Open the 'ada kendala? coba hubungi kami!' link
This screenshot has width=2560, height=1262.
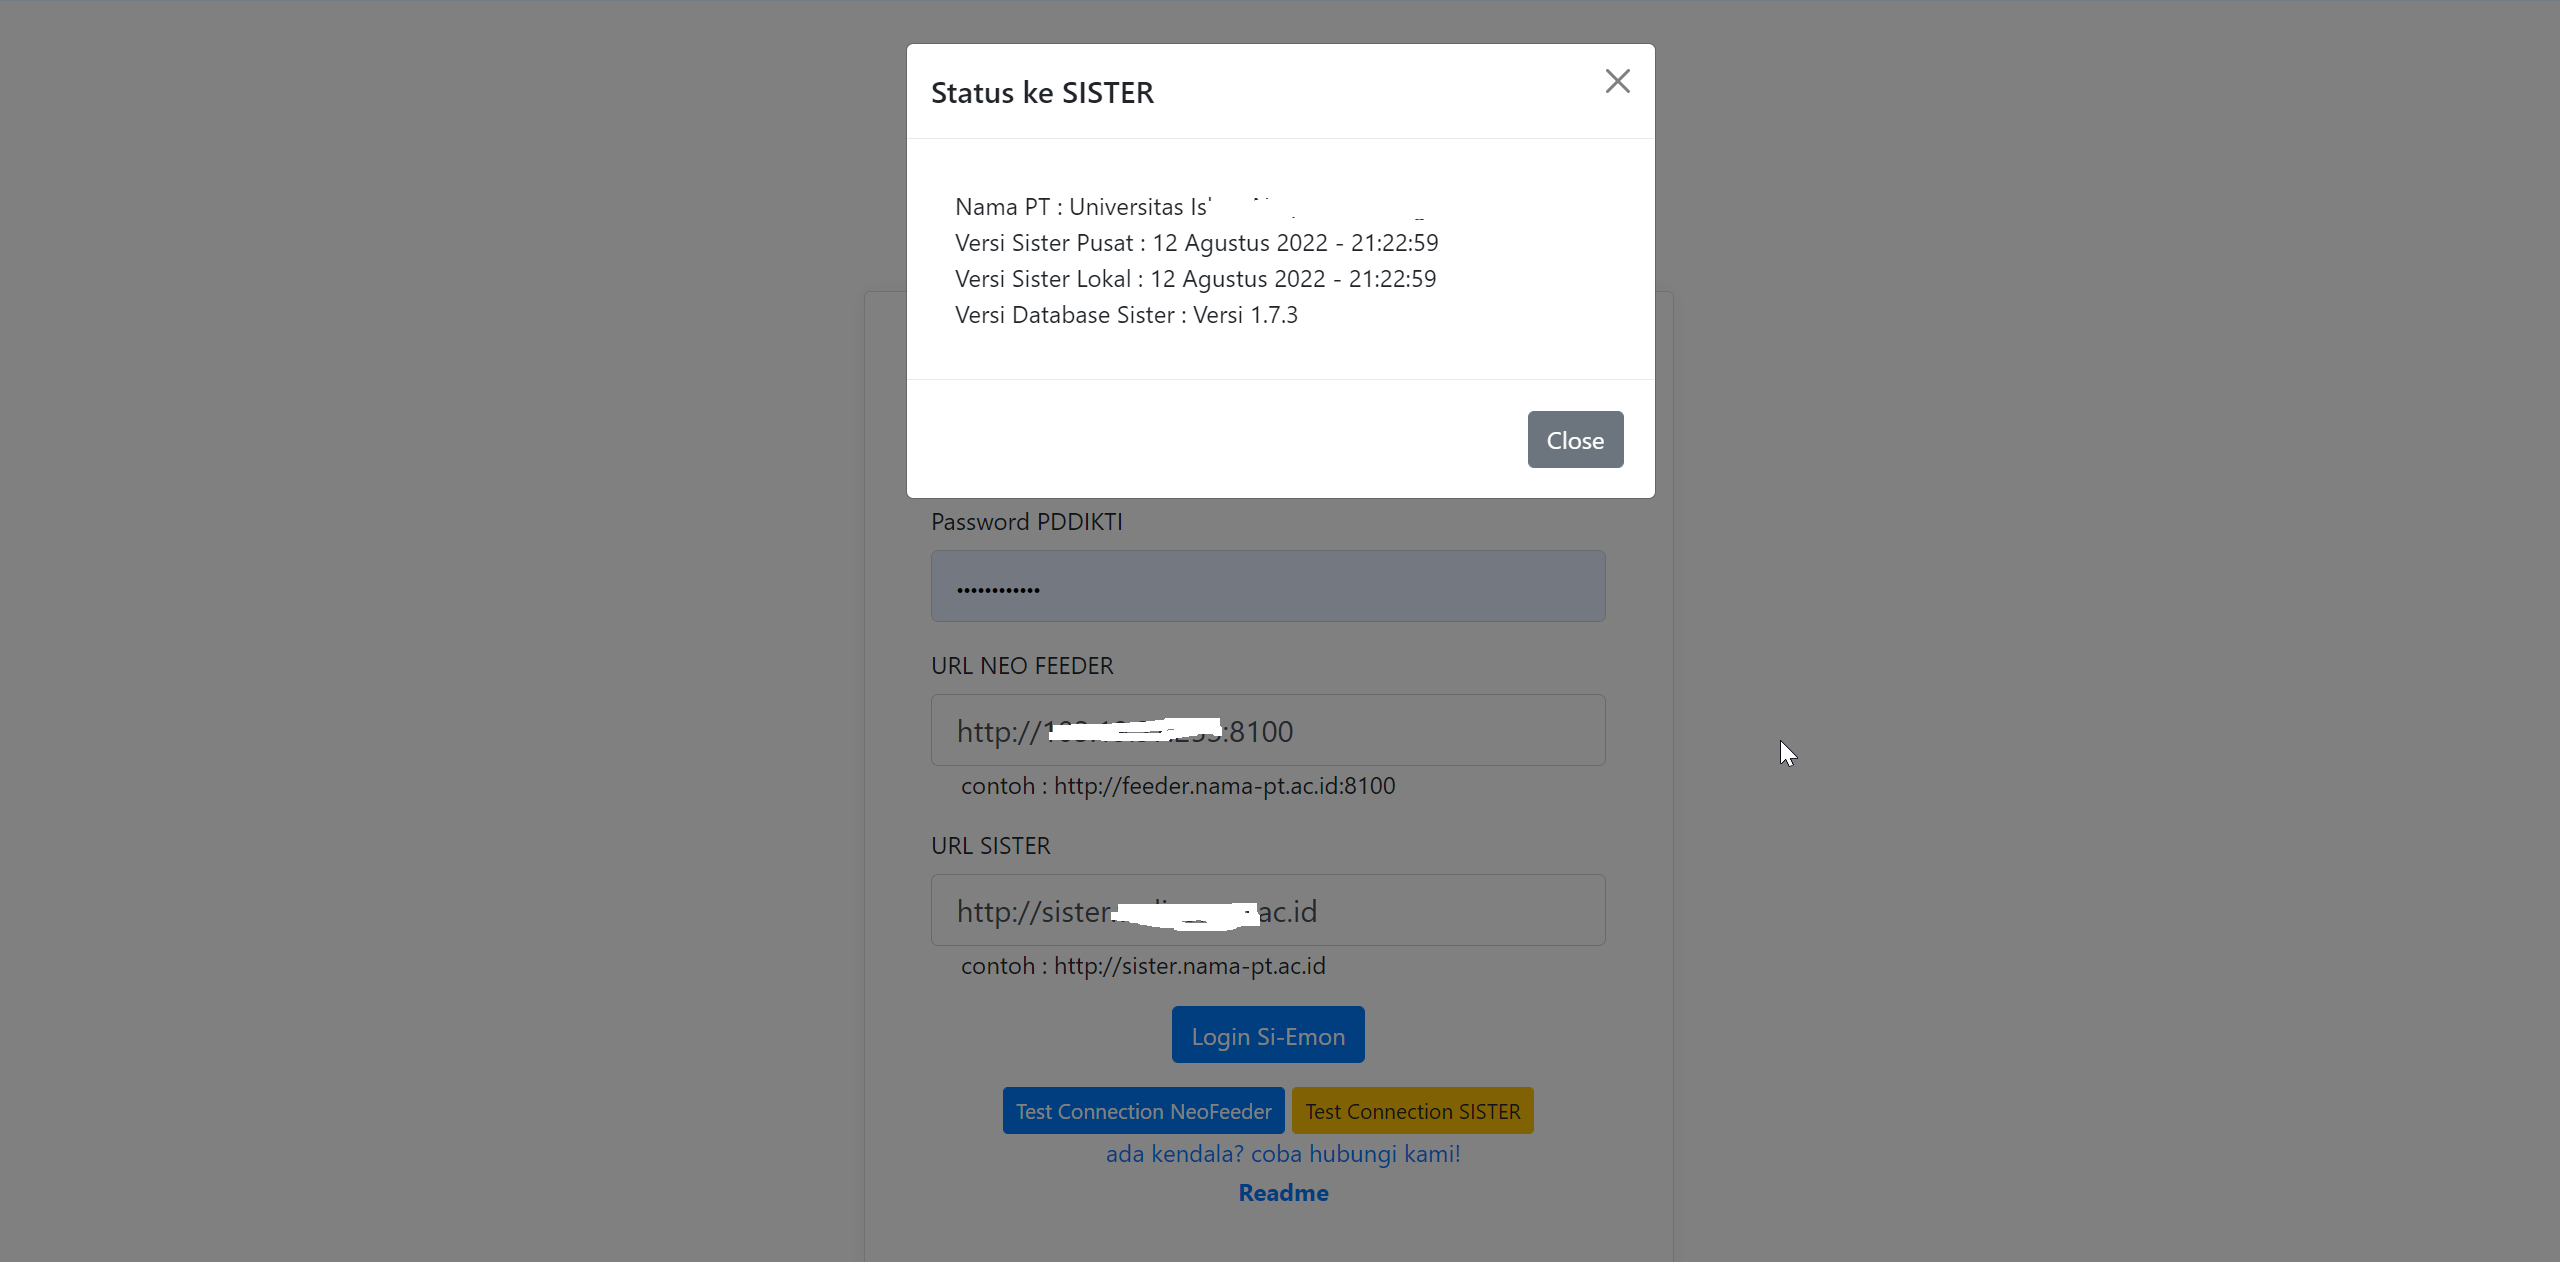point(1282,1154)
